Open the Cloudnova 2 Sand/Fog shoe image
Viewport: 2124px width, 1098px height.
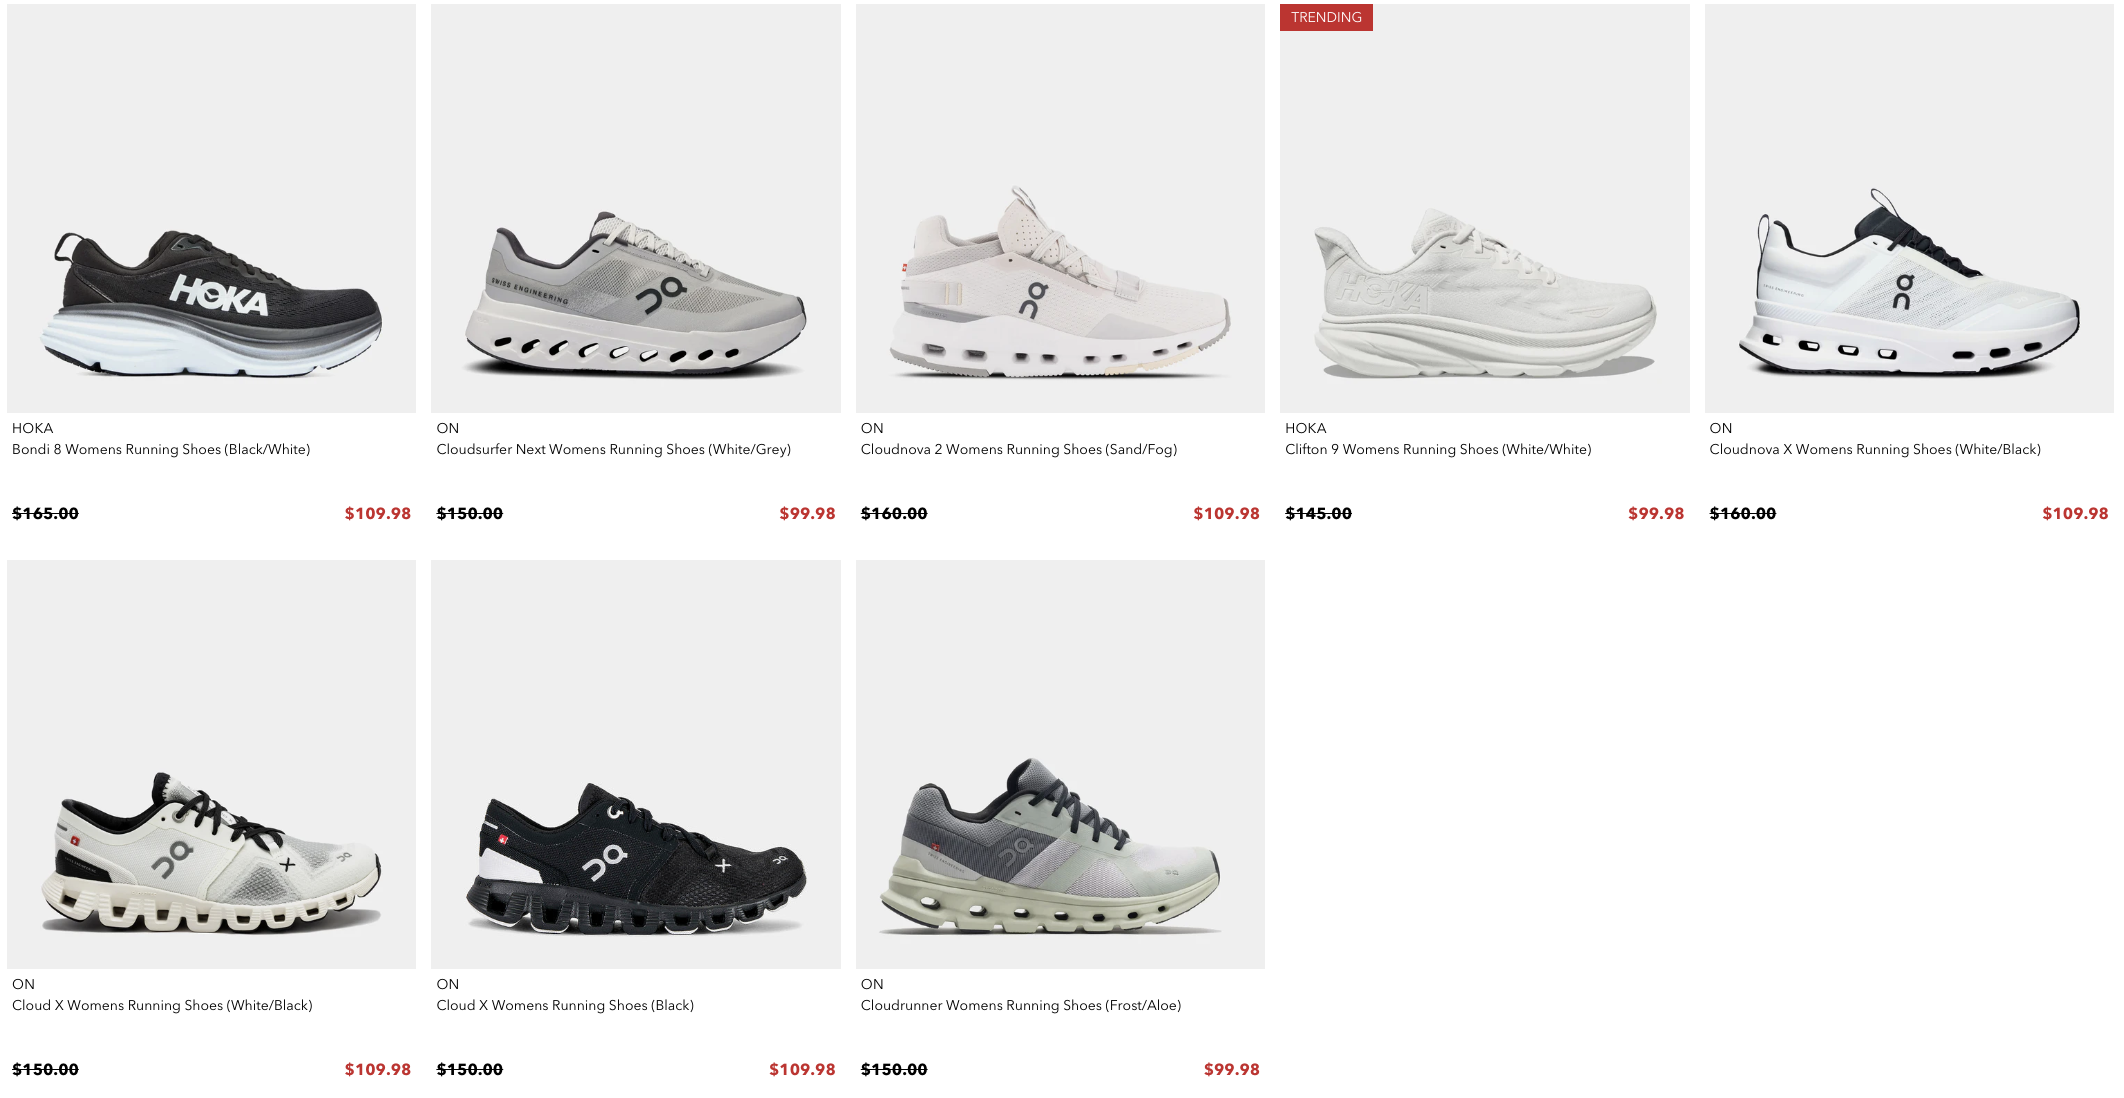tap(1060, 208)
